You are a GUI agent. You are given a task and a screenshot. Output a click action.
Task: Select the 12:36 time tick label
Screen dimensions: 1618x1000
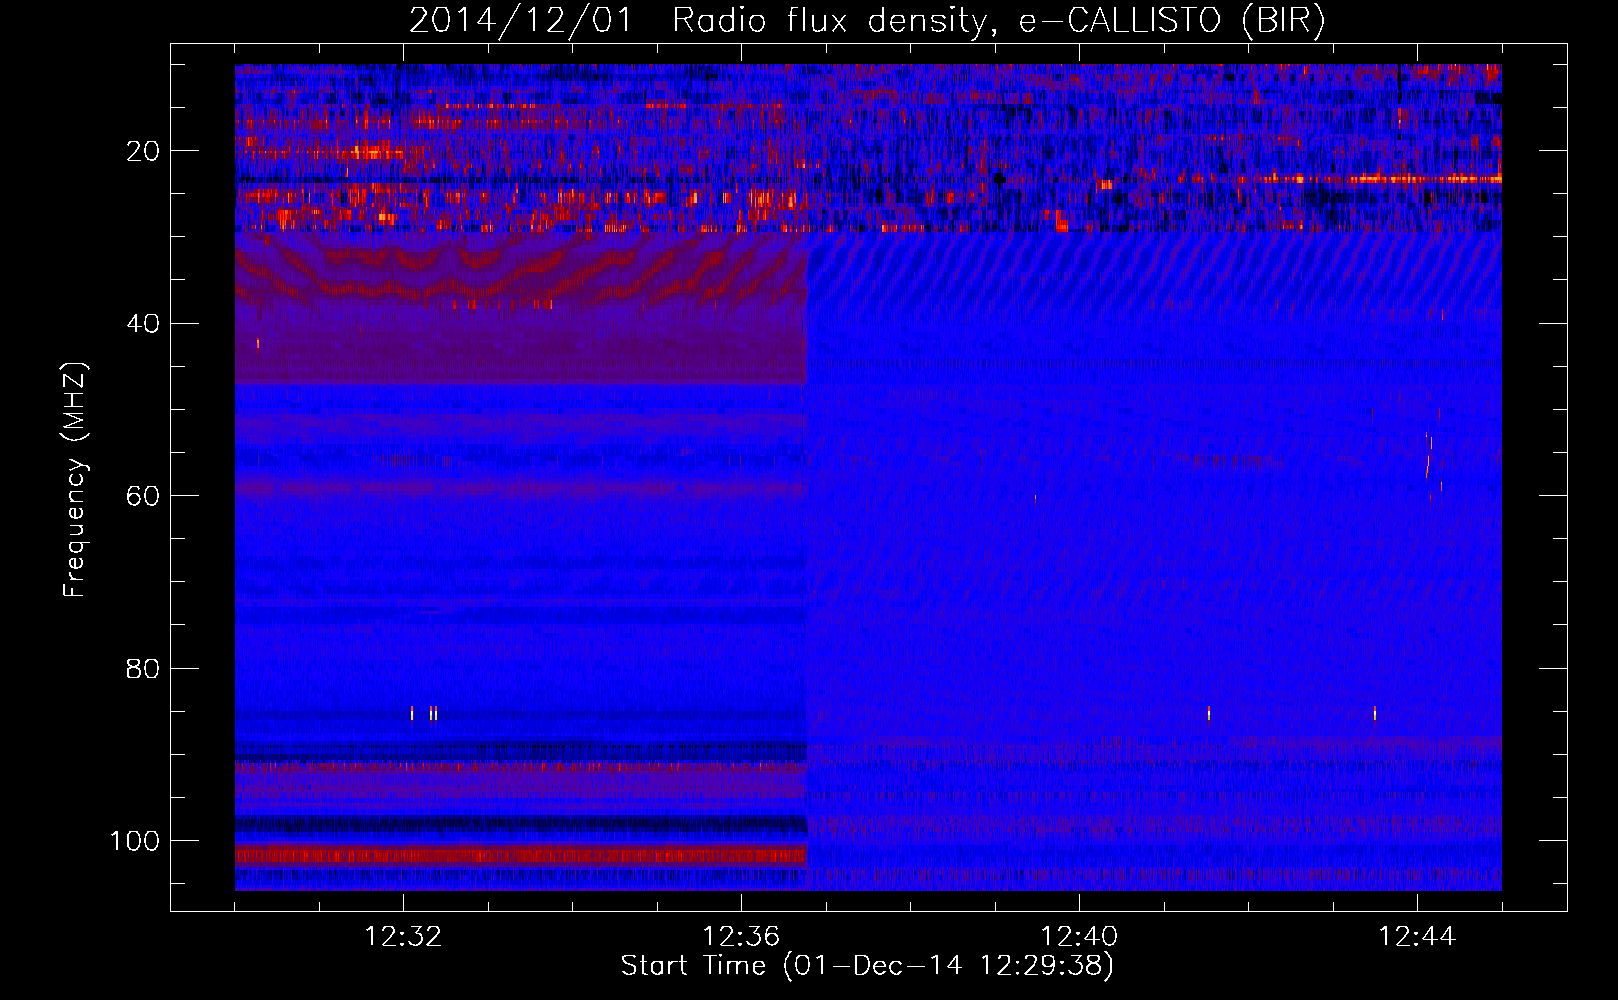pos(741,937)
